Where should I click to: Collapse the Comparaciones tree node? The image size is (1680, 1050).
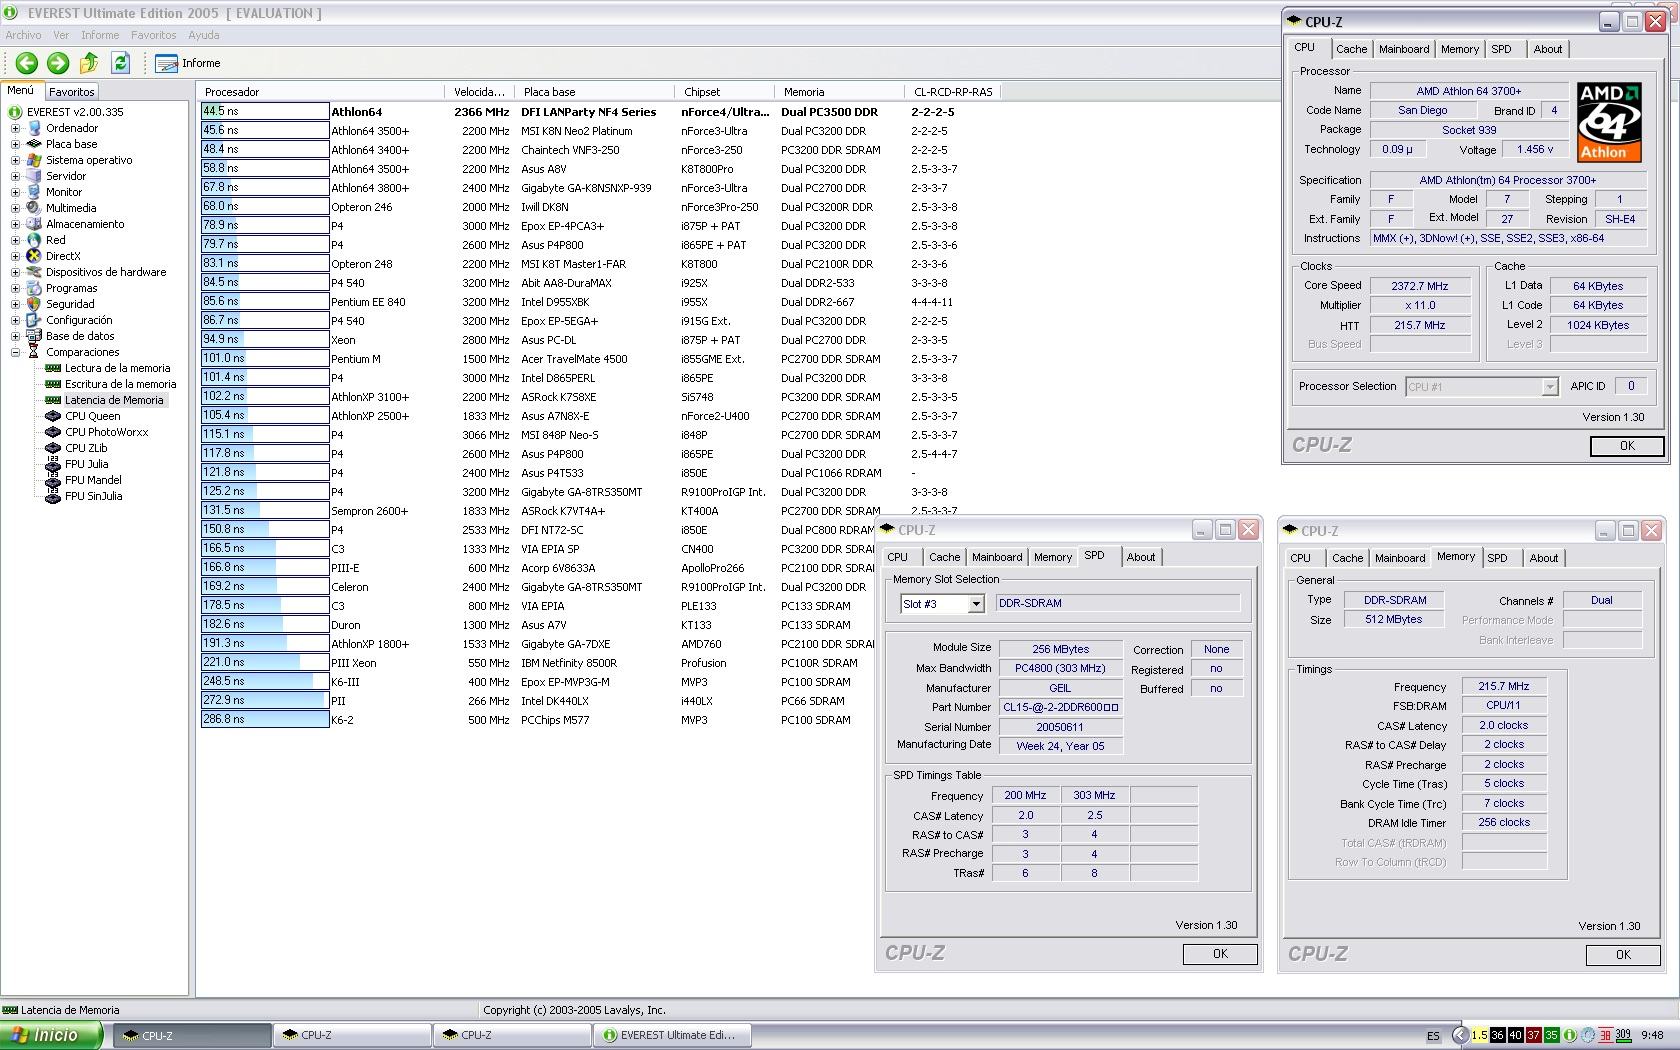tap(15, 352)
